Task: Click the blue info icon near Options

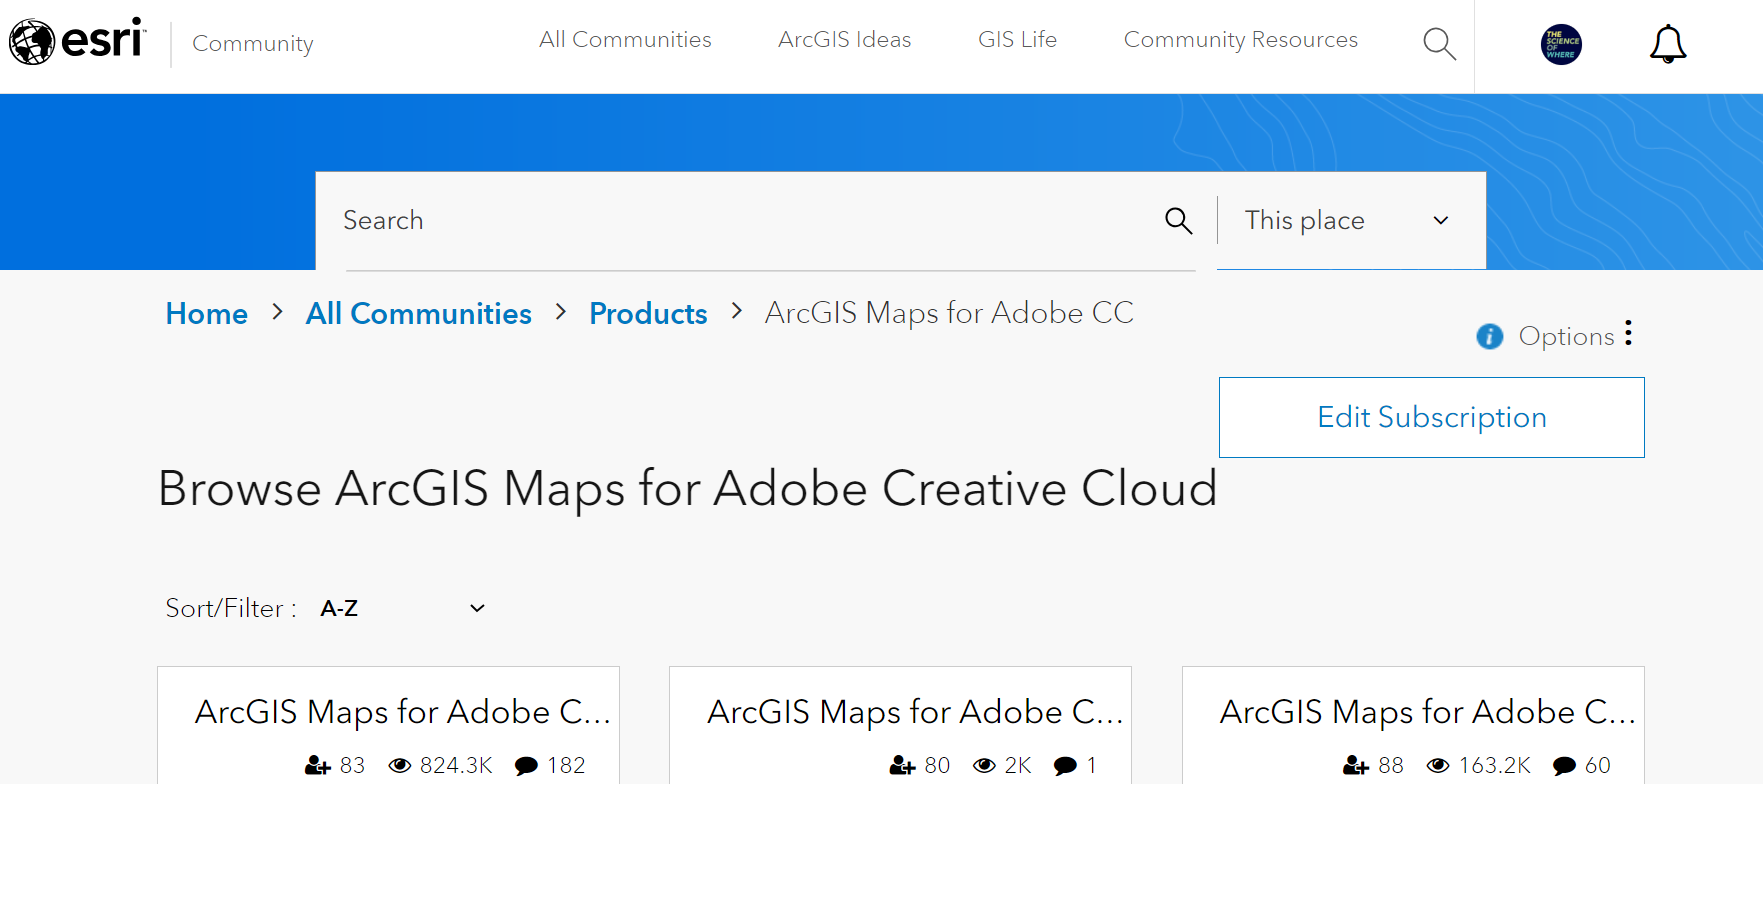Action: pyautogui.click(x=1489, y=337)
